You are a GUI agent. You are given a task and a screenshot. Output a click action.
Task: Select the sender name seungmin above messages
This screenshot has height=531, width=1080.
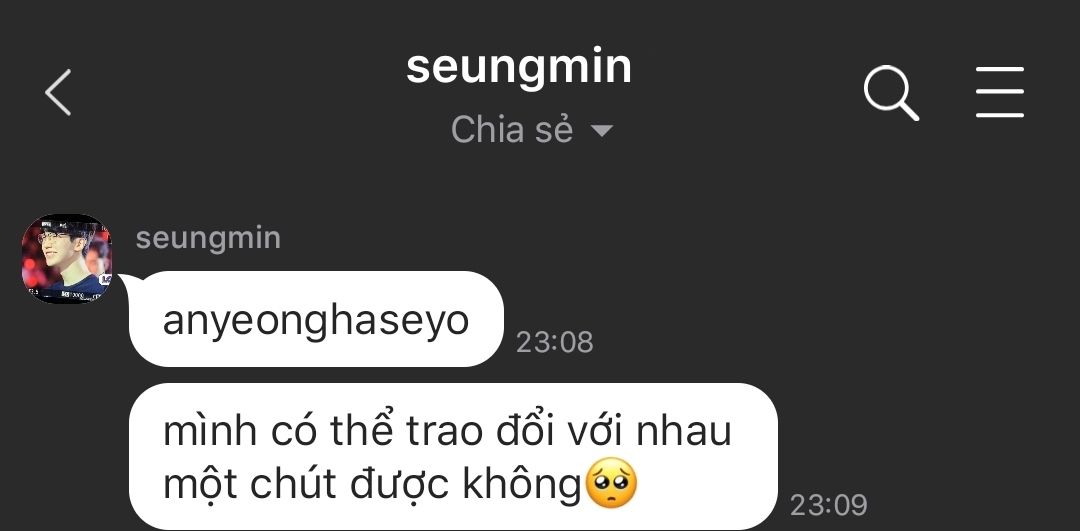(x=208, y=239)
